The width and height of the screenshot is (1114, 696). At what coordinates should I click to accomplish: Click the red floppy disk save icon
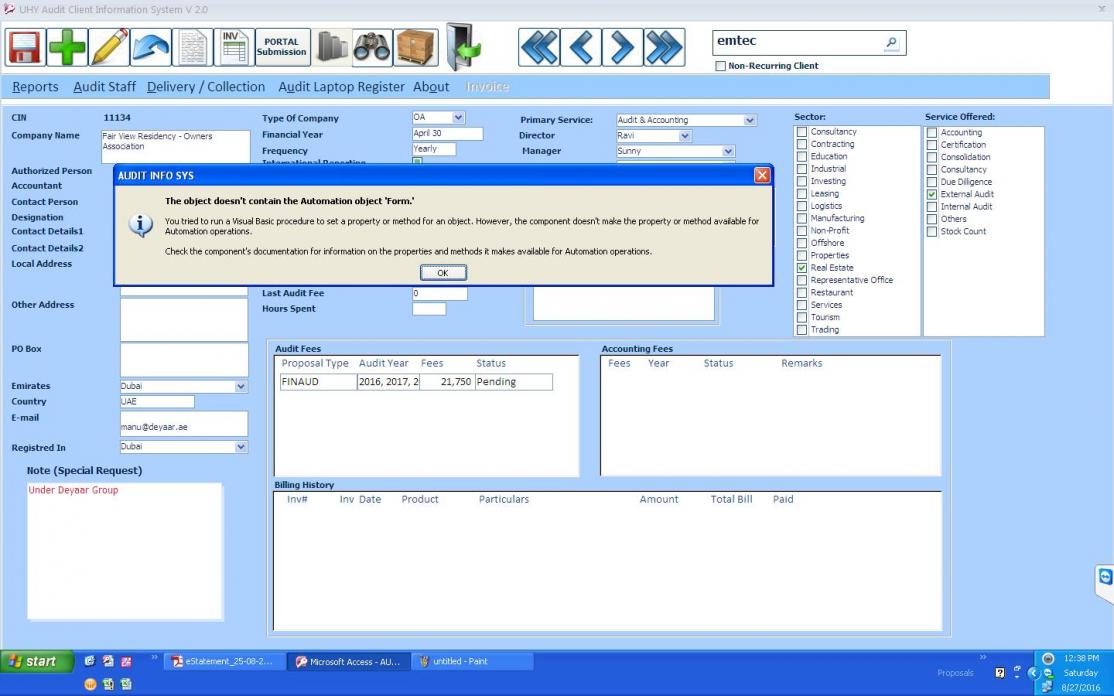25,48
